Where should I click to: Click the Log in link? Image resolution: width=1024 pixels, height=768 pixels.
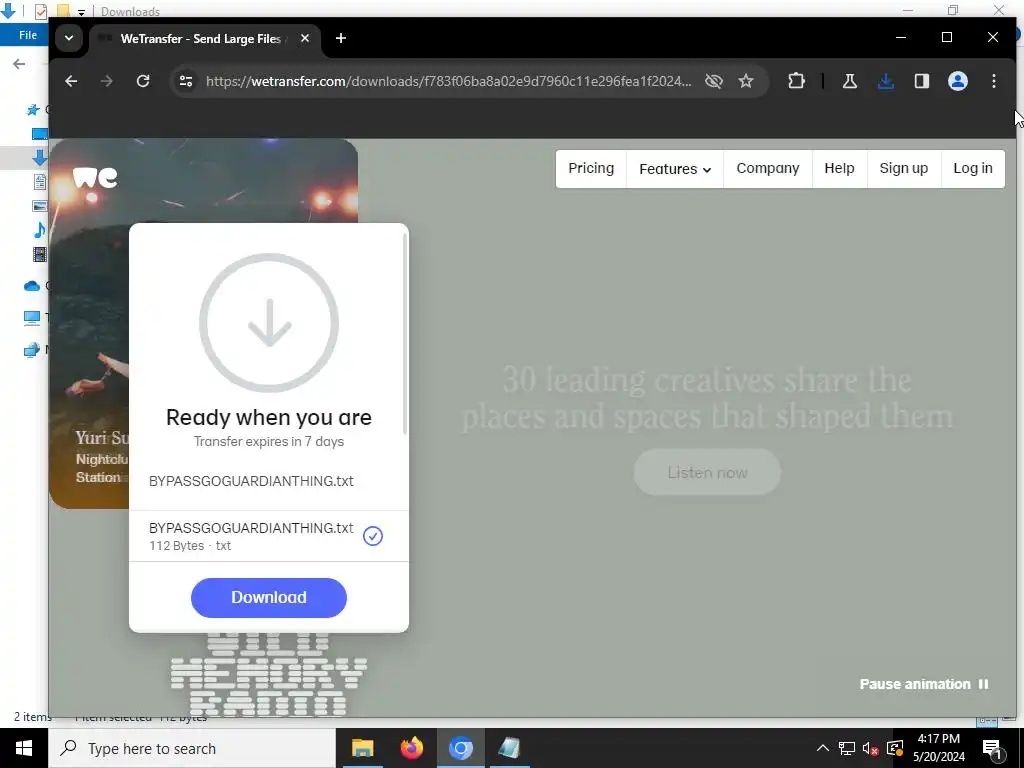pos(972,168)
